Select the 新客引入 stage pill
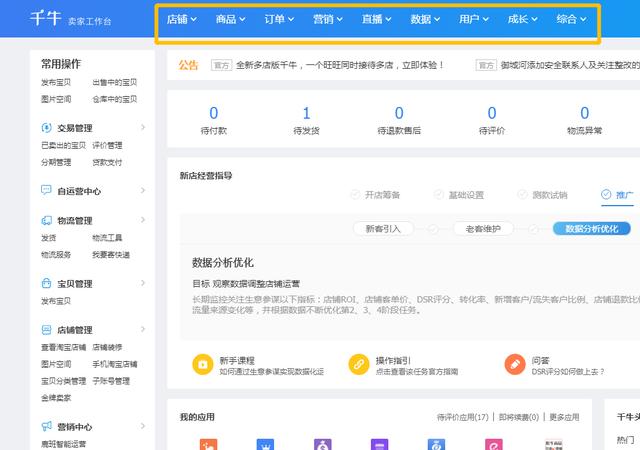640x450 pixels. click(x=383, y=229)
